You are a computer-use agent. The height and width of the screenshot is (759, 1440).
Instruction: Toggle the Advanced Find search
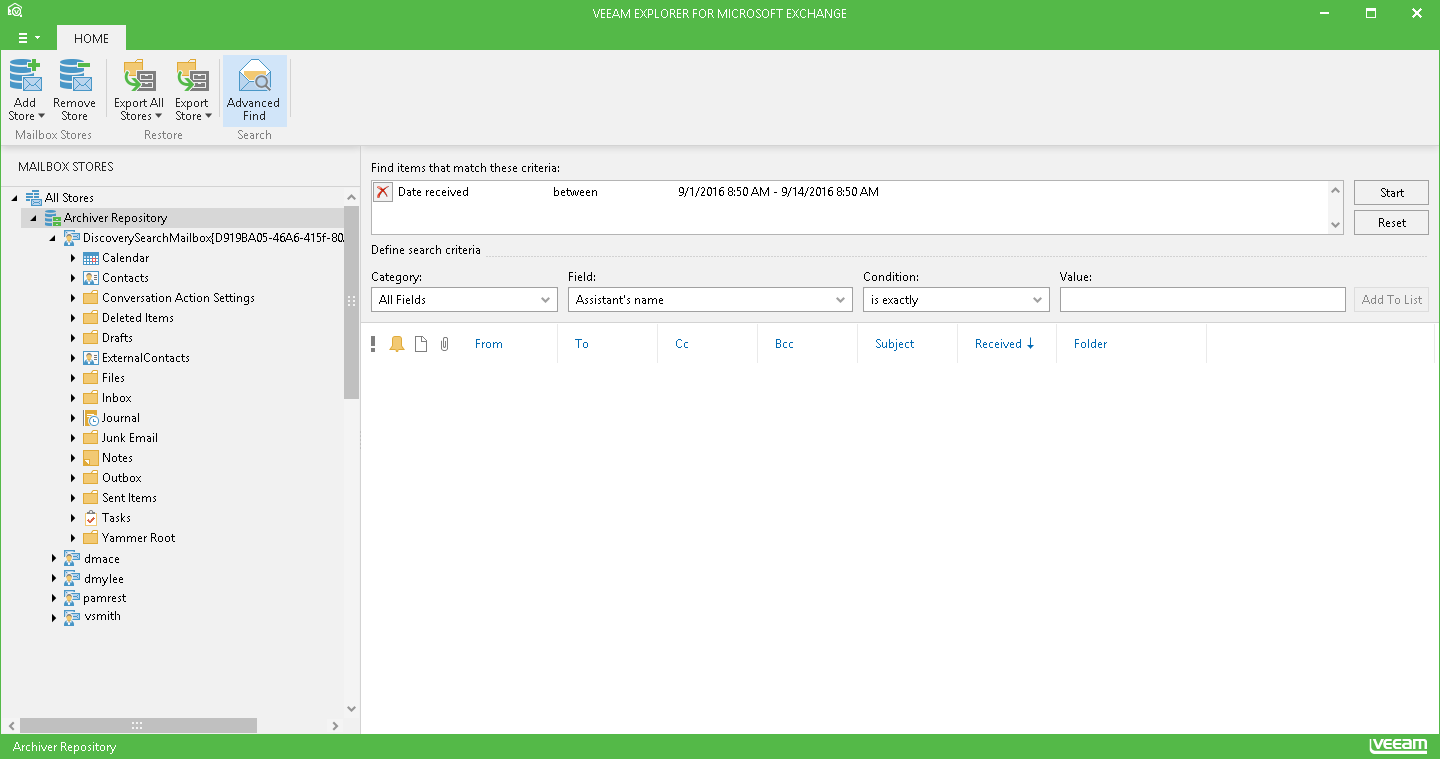254,90
